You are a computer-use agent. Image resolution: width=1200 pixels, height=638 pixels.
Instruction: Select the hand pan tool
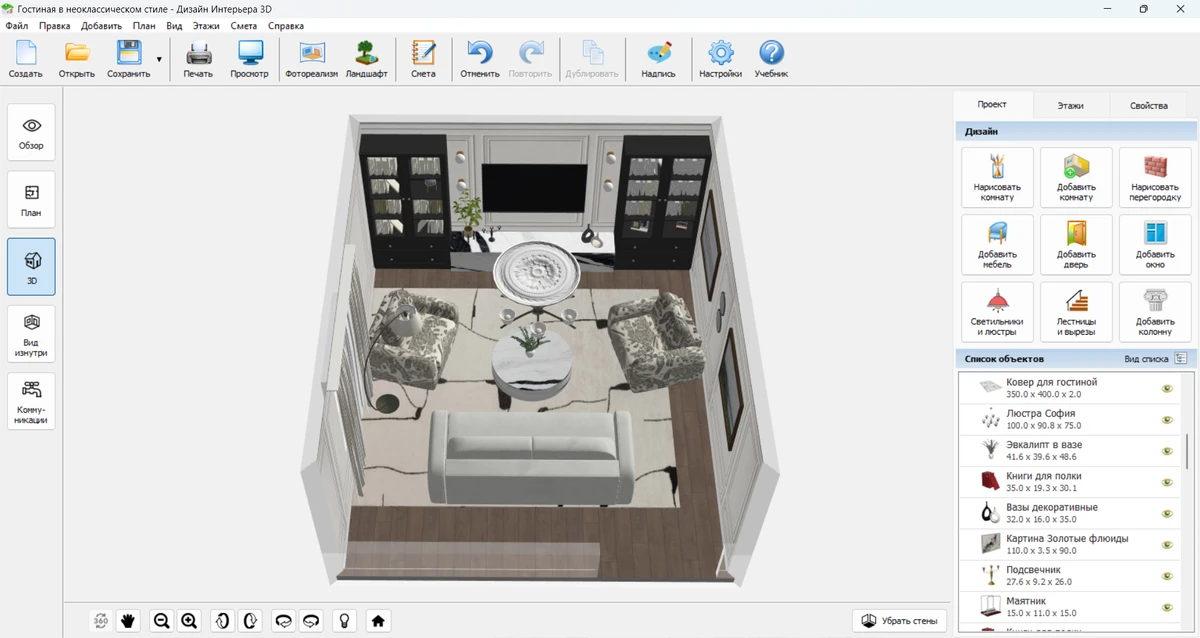point(128,621)
